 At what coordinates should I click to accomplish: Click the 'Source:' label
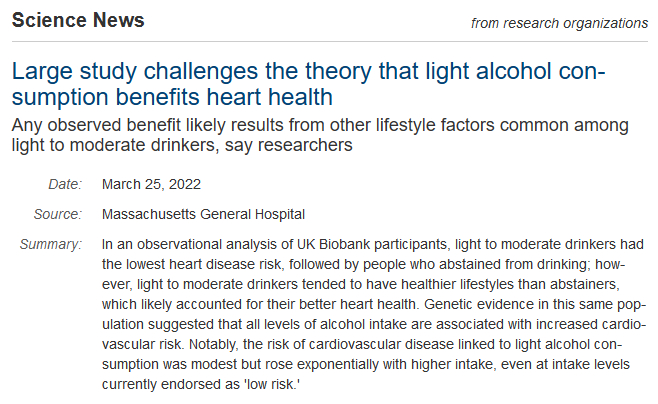(59, 214)
